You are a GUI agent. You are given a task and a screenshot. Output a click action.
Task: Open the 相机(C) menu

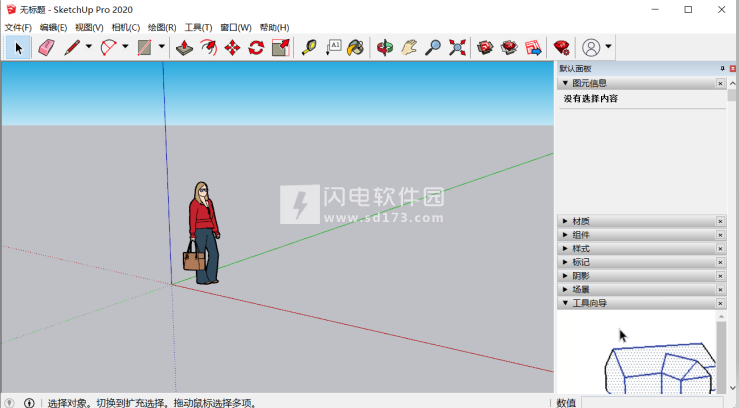coord(125,27)
